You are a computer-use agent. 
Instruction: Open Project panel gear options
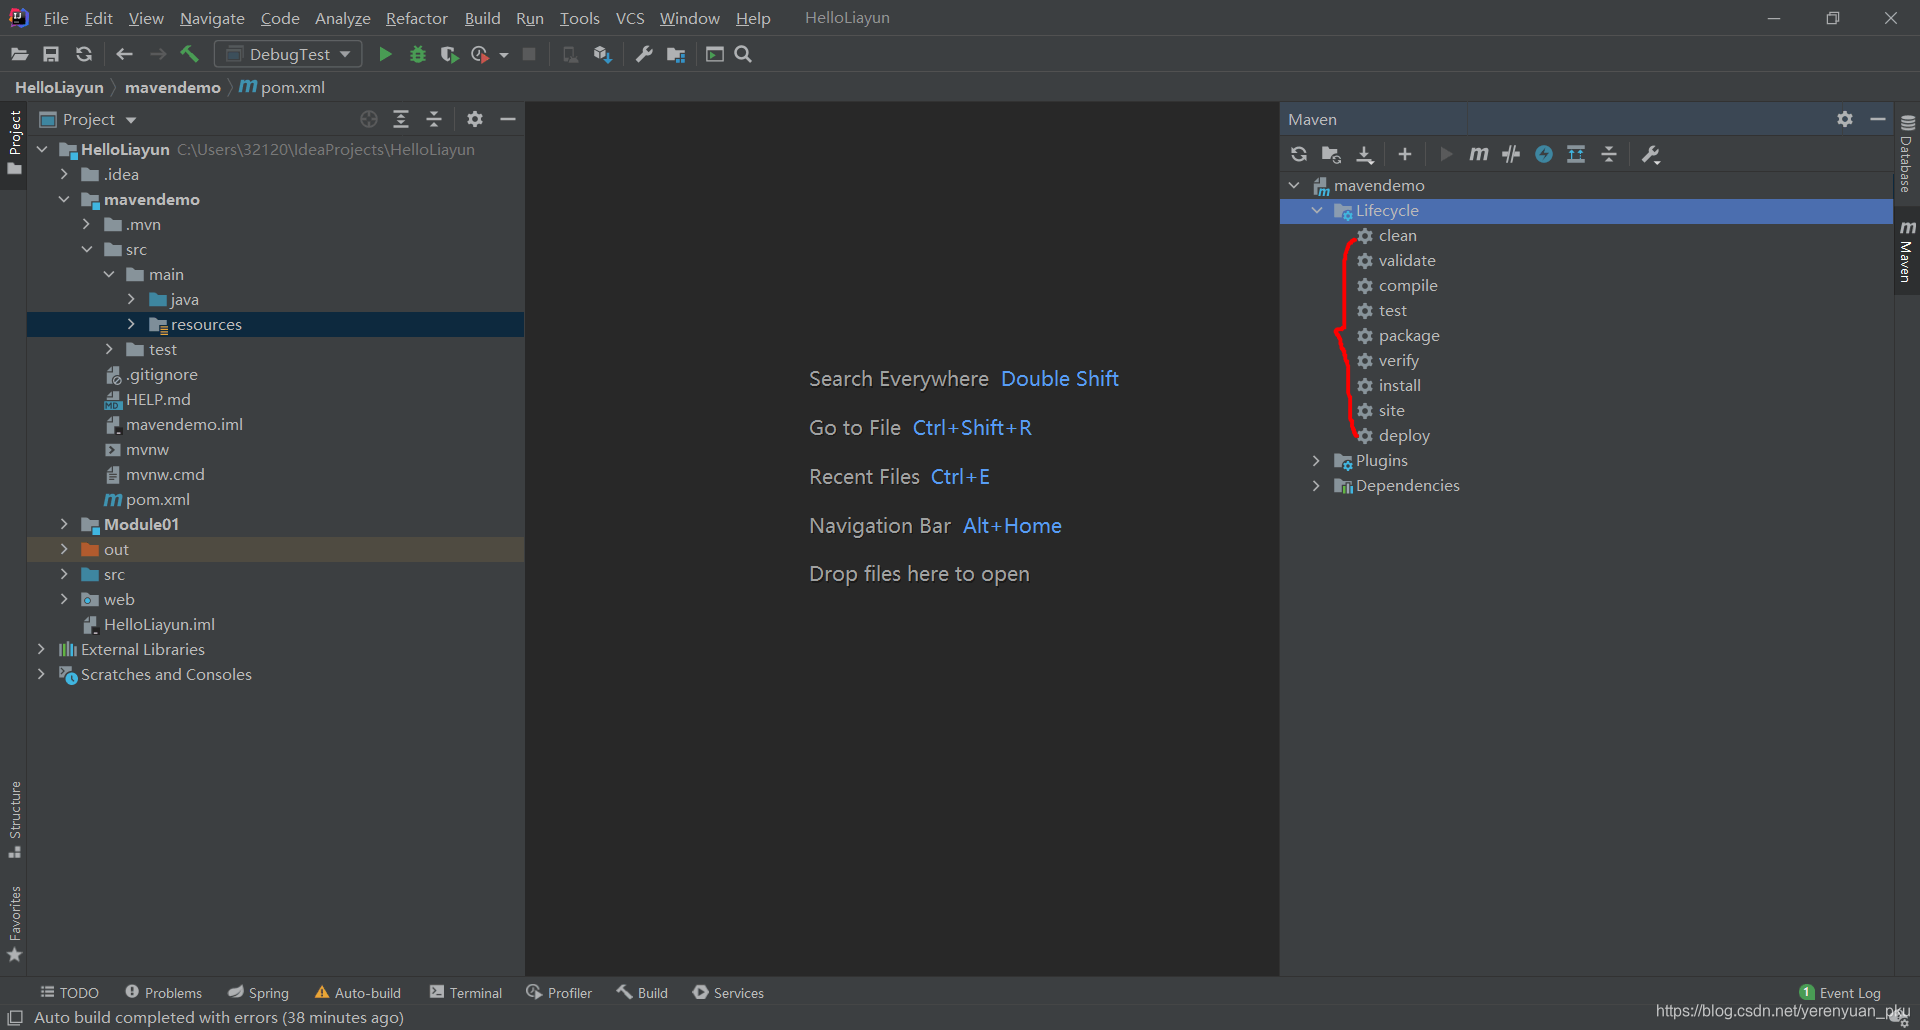[x=475, y=119]
